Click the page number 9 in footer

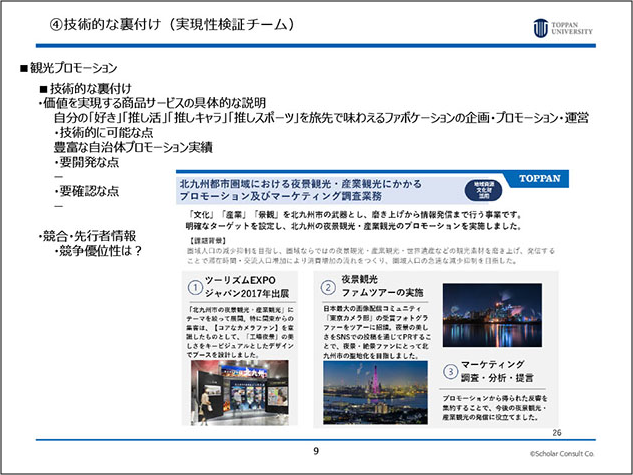[x=316, y=452]
